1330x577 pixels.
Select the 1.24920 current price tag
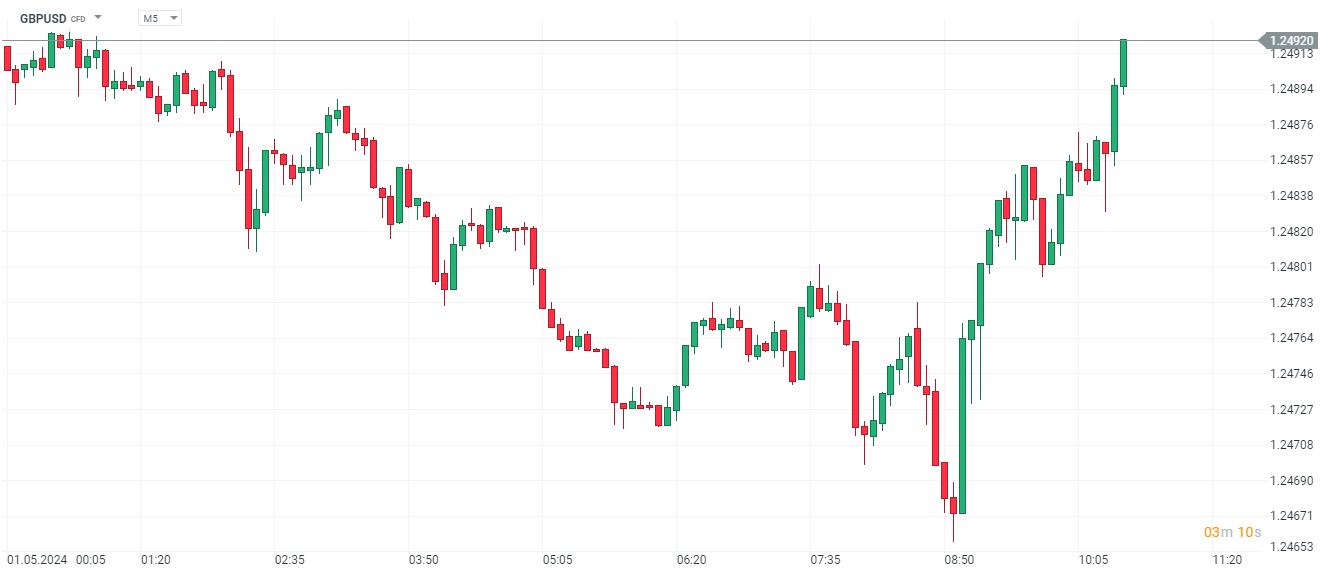coord(1291,41)
